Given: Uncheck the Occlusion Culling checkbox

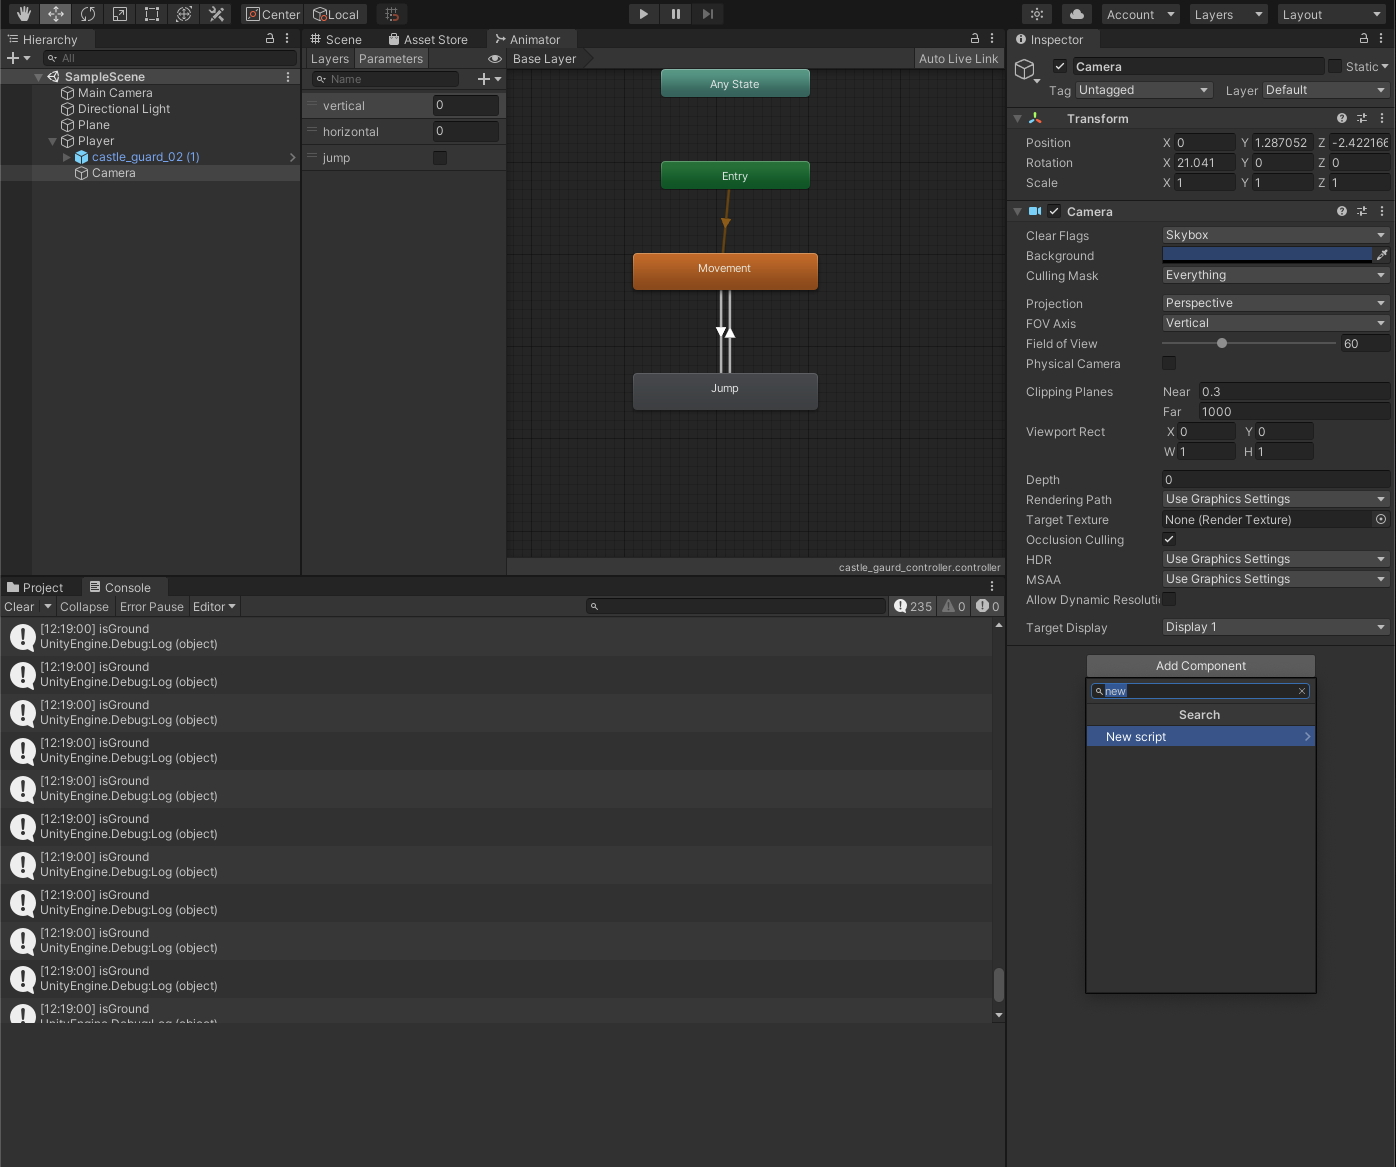Looking at the screenshot, I should pos(1169,540).
